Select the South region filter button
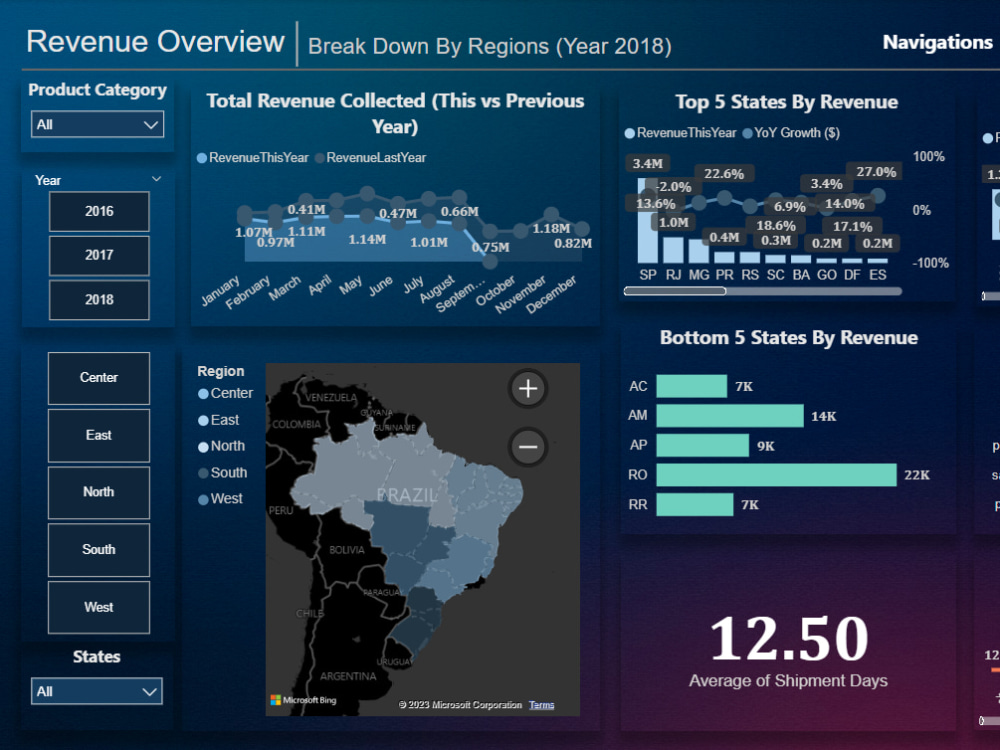 pos(98,549)
